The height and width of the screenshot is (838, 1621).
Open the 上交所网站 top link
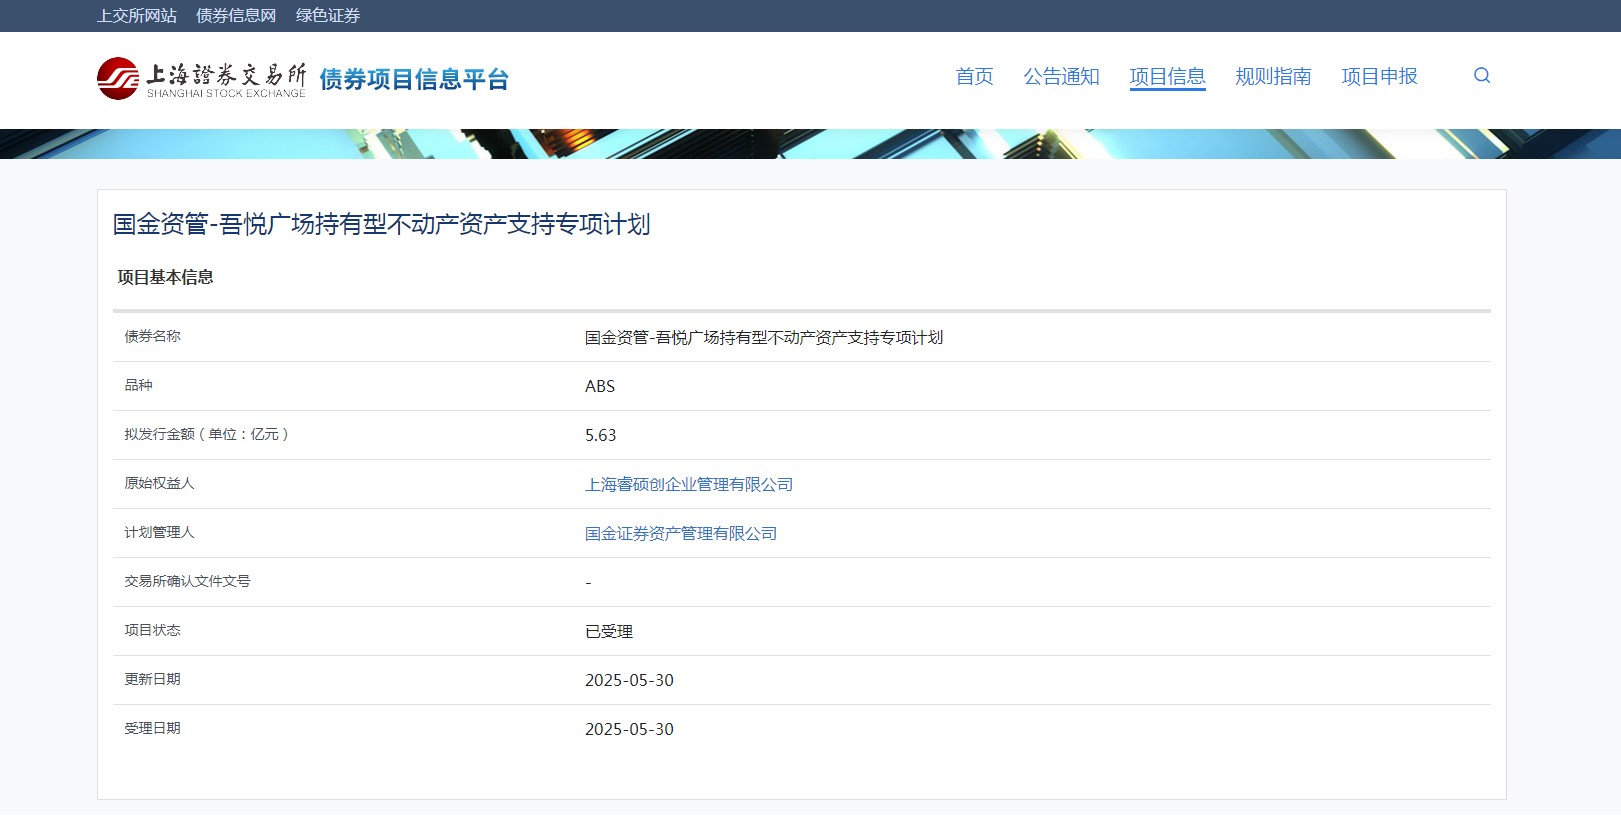point(137,15)
